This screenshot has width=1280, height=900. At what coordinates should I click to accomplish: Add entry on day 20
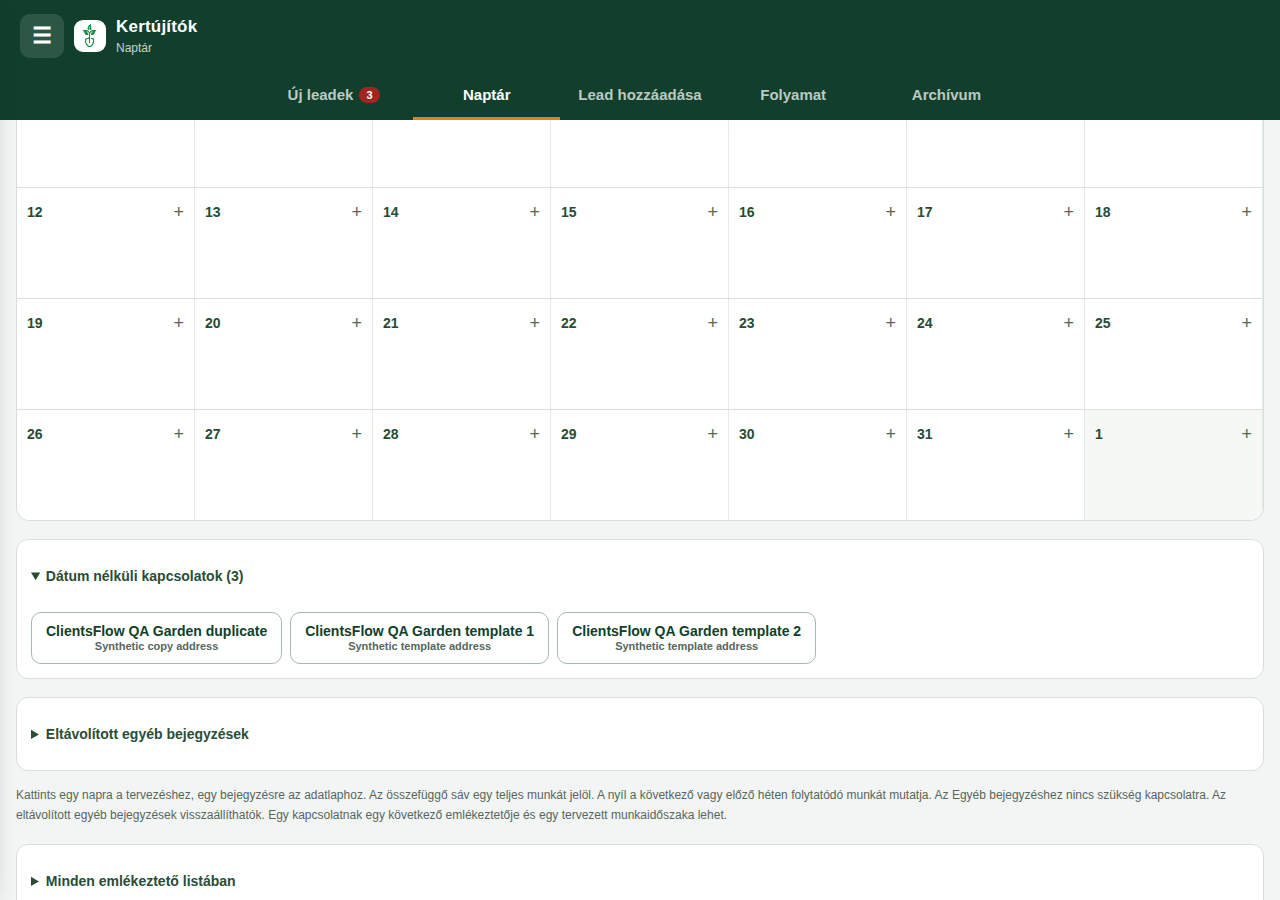(357, 323)
